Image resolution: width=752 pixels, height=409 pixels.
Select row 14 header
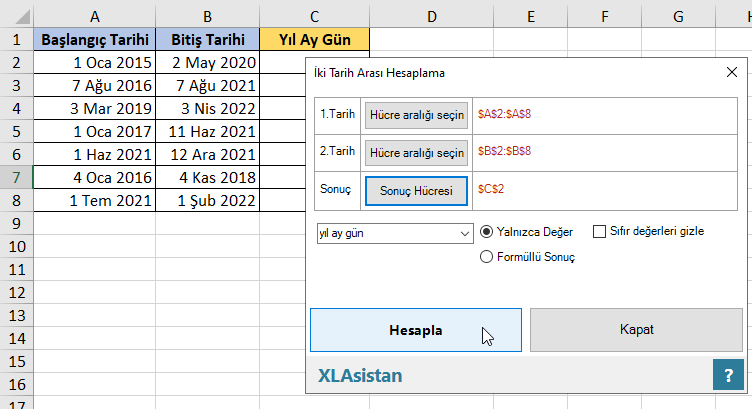16,339
